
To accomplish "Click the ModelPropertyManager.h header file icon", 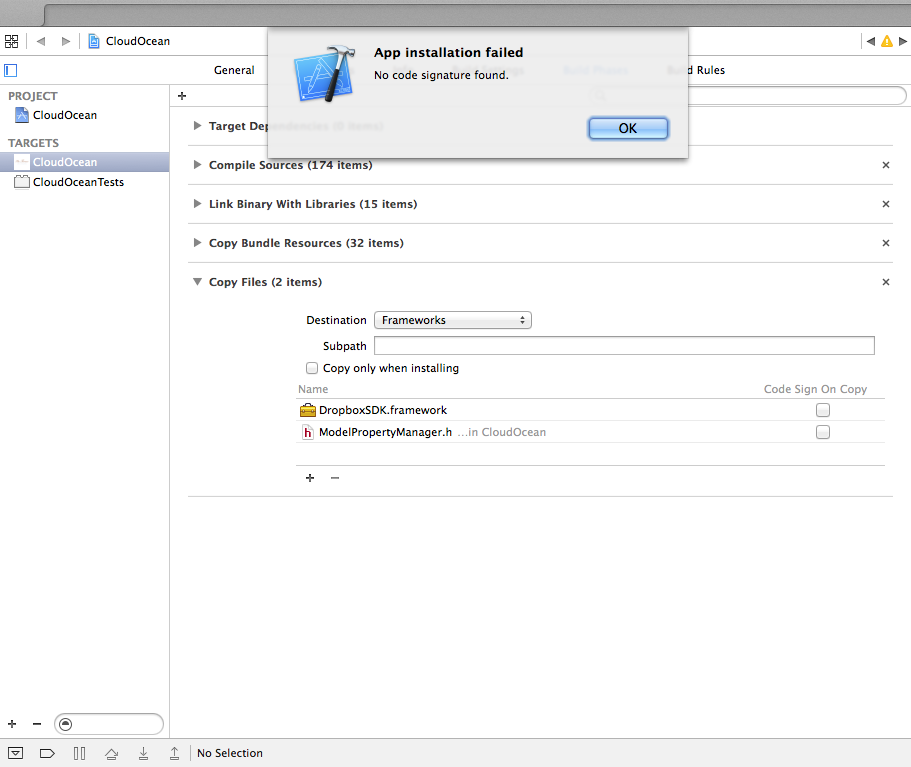I will (307, 432).
